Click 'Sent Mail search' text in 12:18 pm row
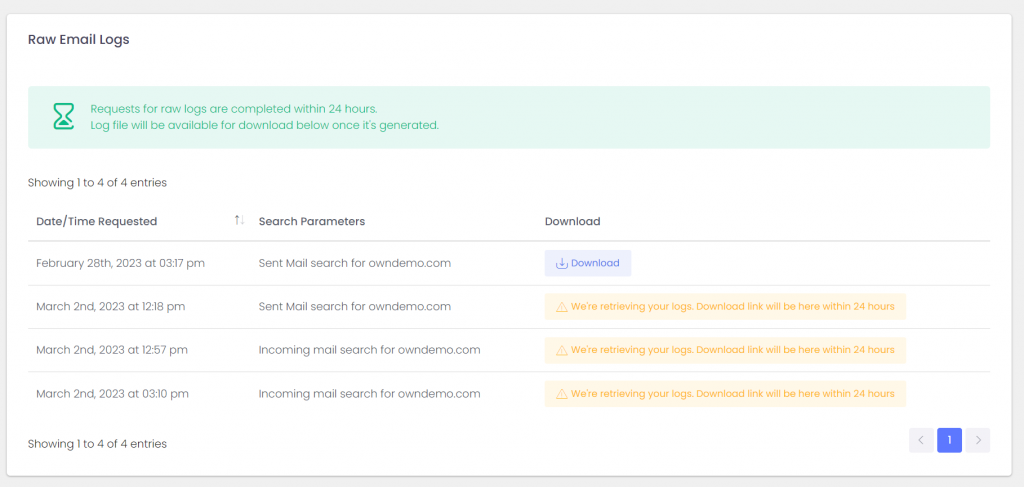The width and height of the screenshot is (1024, 487). [355, 306]
